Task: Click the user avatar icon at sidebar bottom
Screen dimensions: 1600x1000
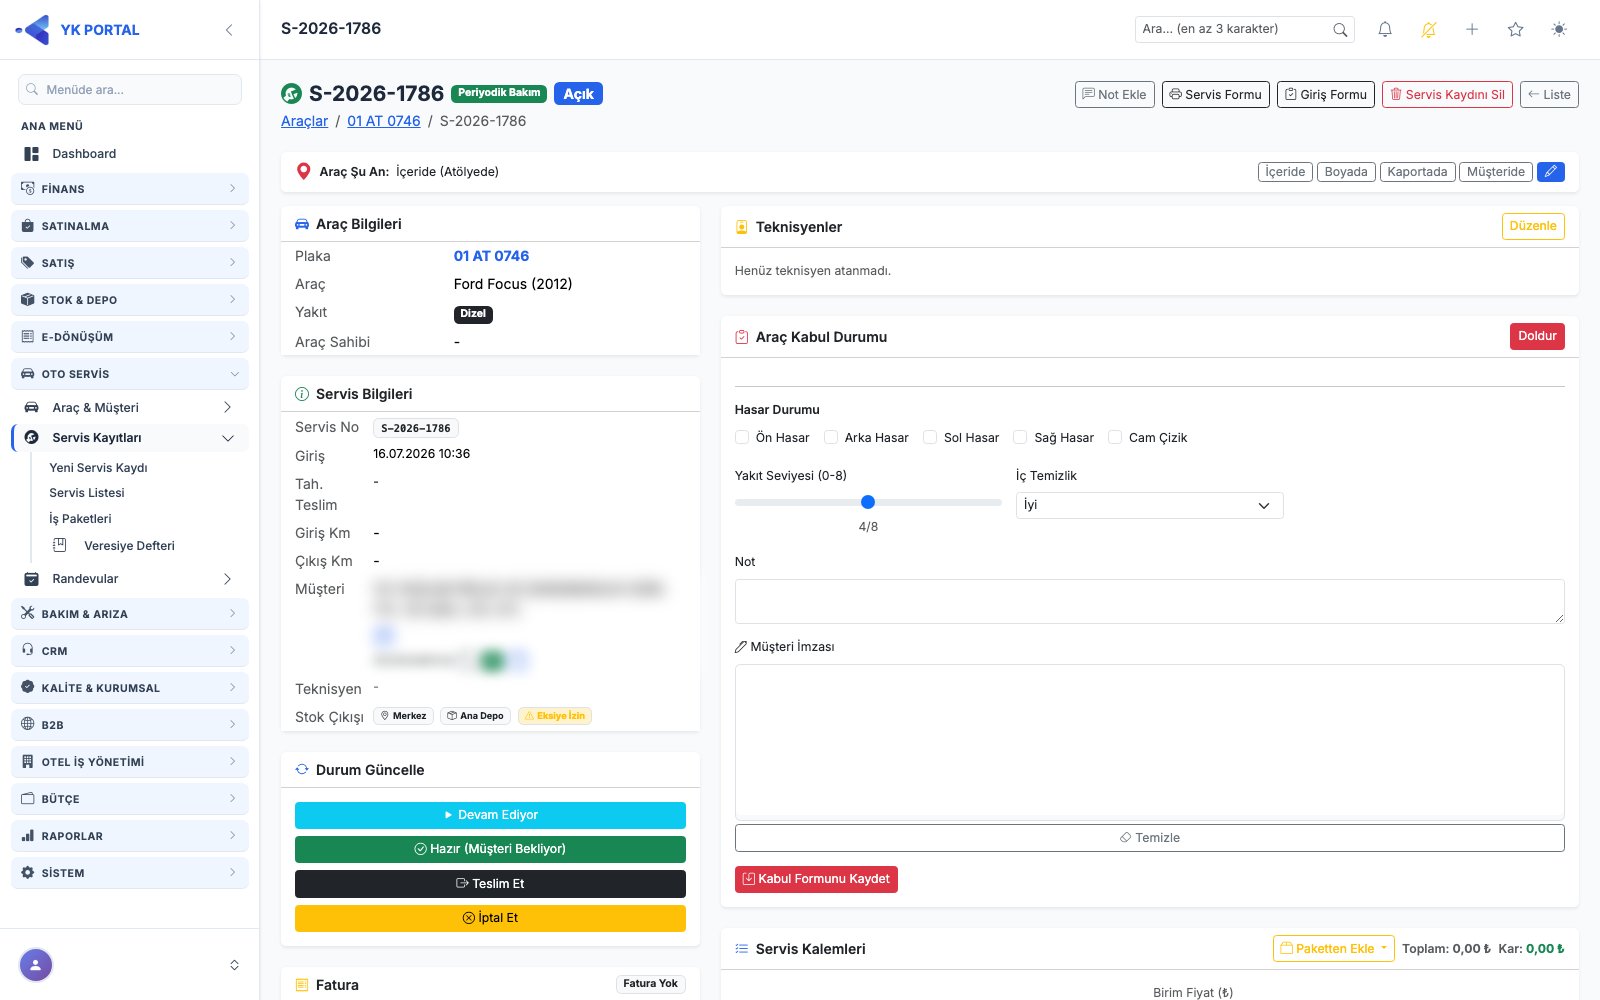Action: point(36,965)
